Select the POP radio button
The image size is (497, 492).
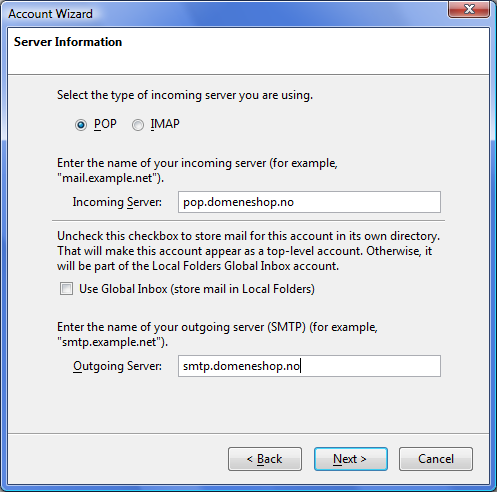pos(81,125)
